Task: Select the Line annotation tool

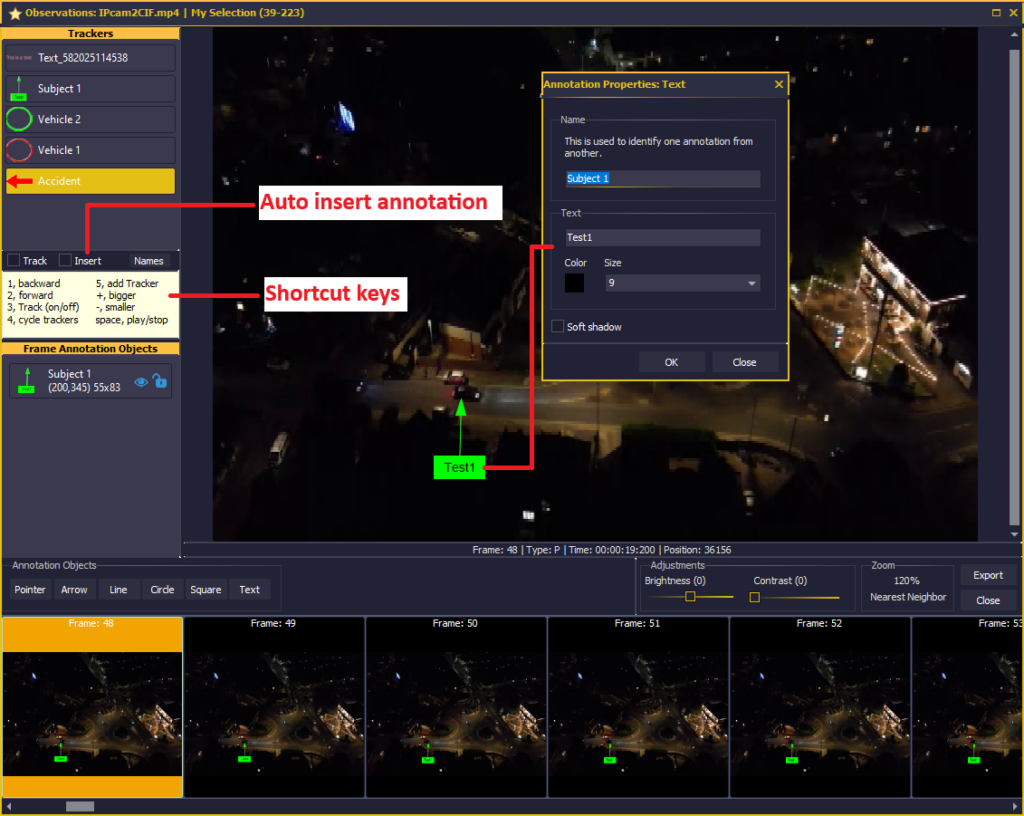Action: click(118, 589)
